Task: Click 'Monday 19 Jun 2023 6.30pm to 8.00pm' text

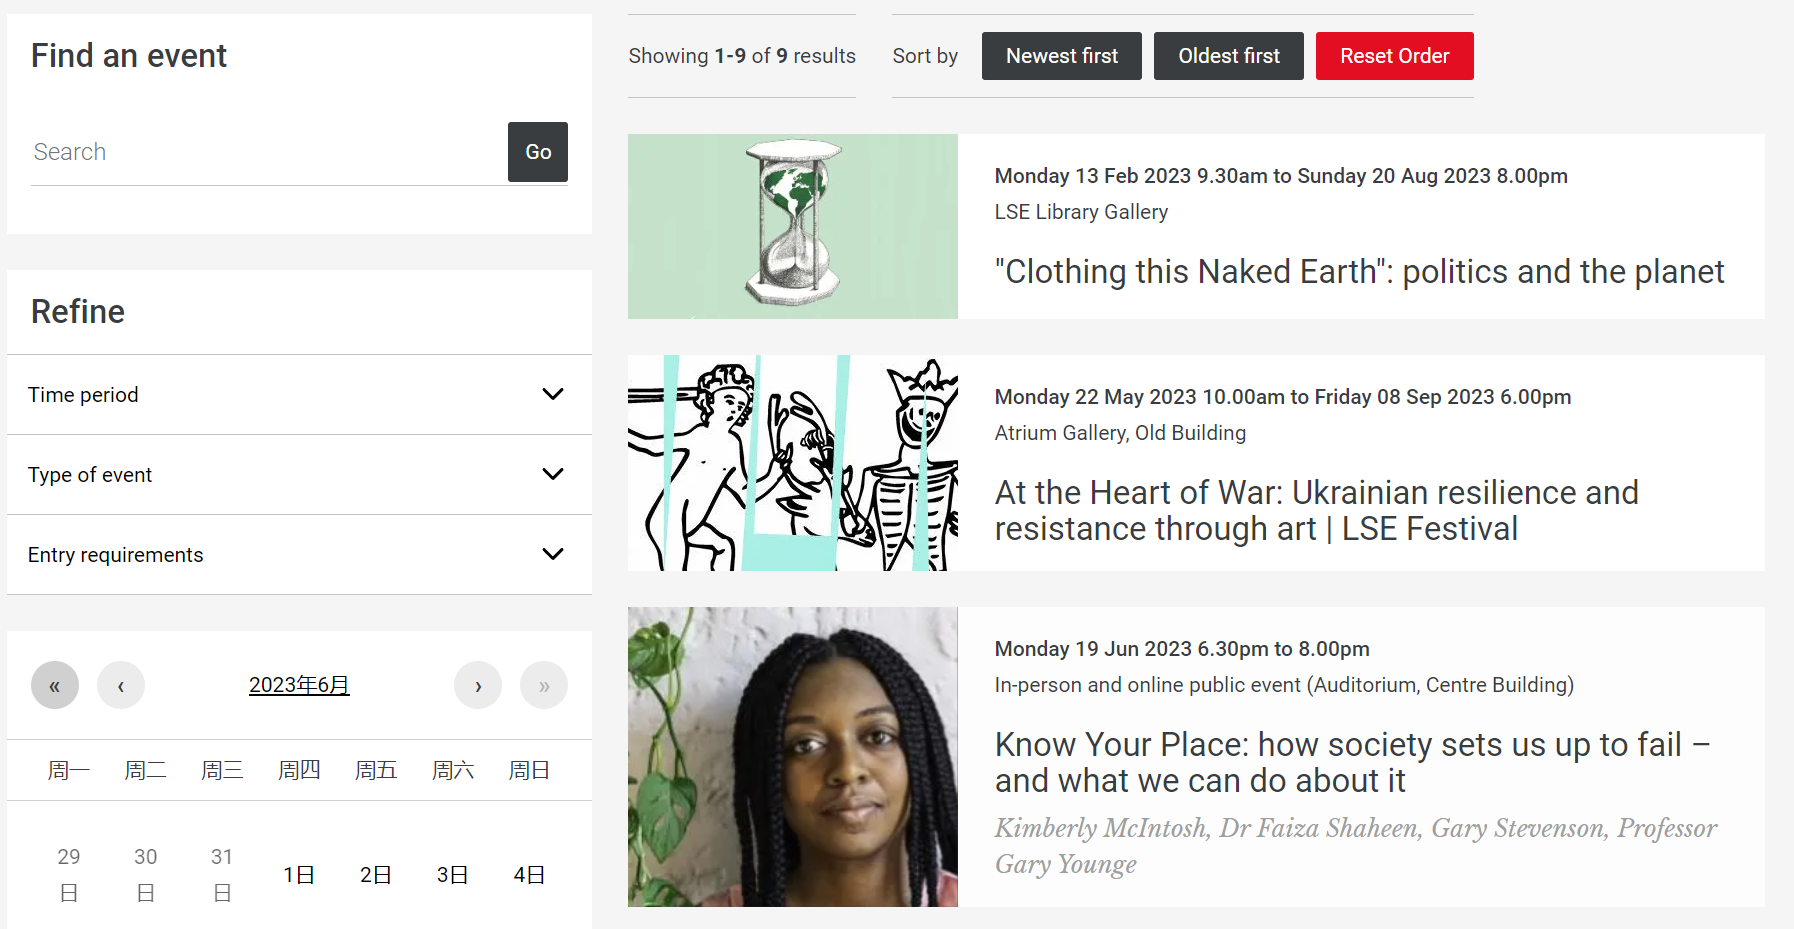Action: [1182, 649]
